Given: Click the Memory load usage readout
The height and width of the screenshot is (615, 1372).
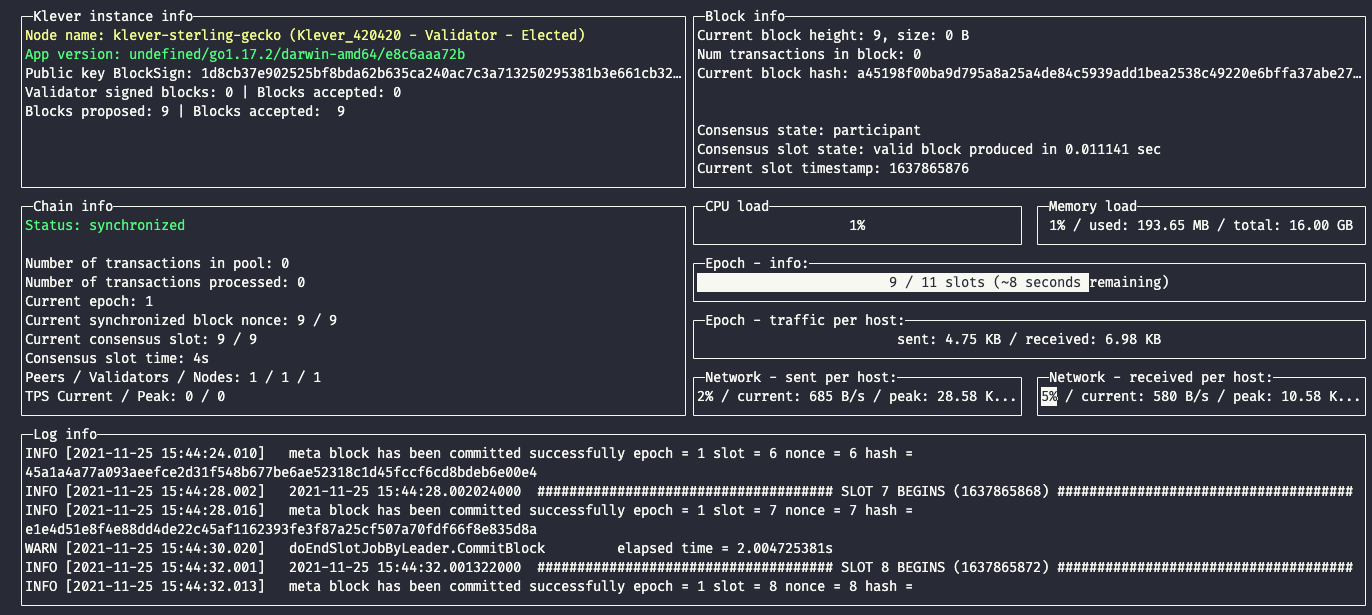Looking at the screenshot, I should tap(1201, 226).
